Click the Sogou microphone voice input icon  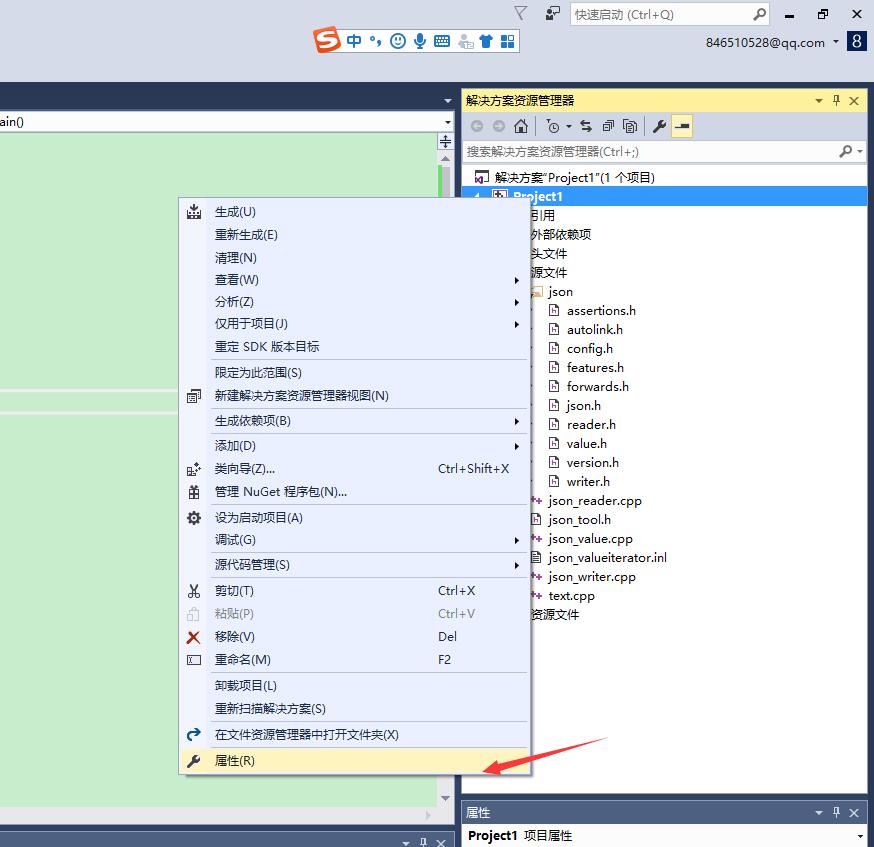[419, 40]
